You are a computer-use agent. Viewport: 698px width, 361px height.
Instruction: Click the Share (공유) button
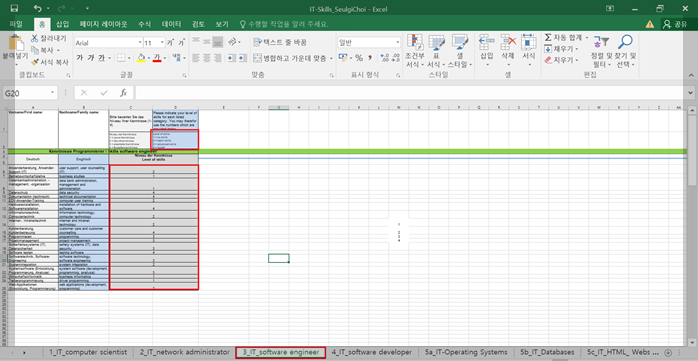(674, 24)
